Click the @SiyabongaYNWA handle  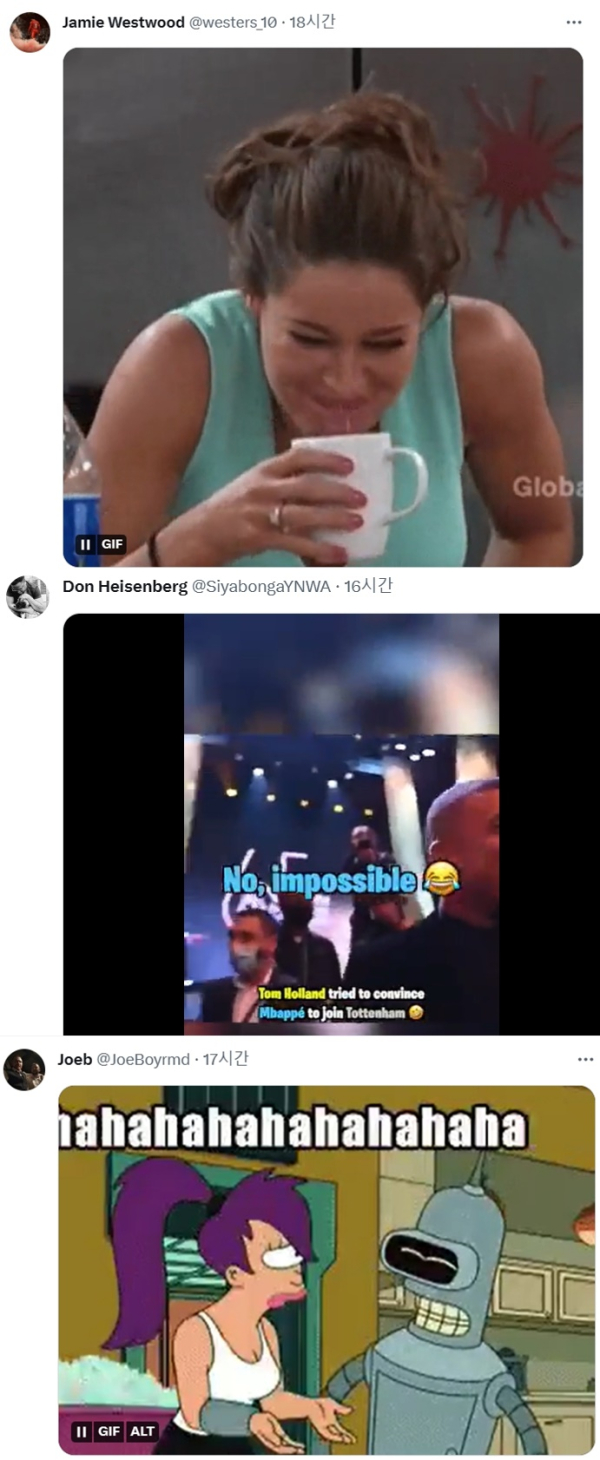tap(260, 586)
